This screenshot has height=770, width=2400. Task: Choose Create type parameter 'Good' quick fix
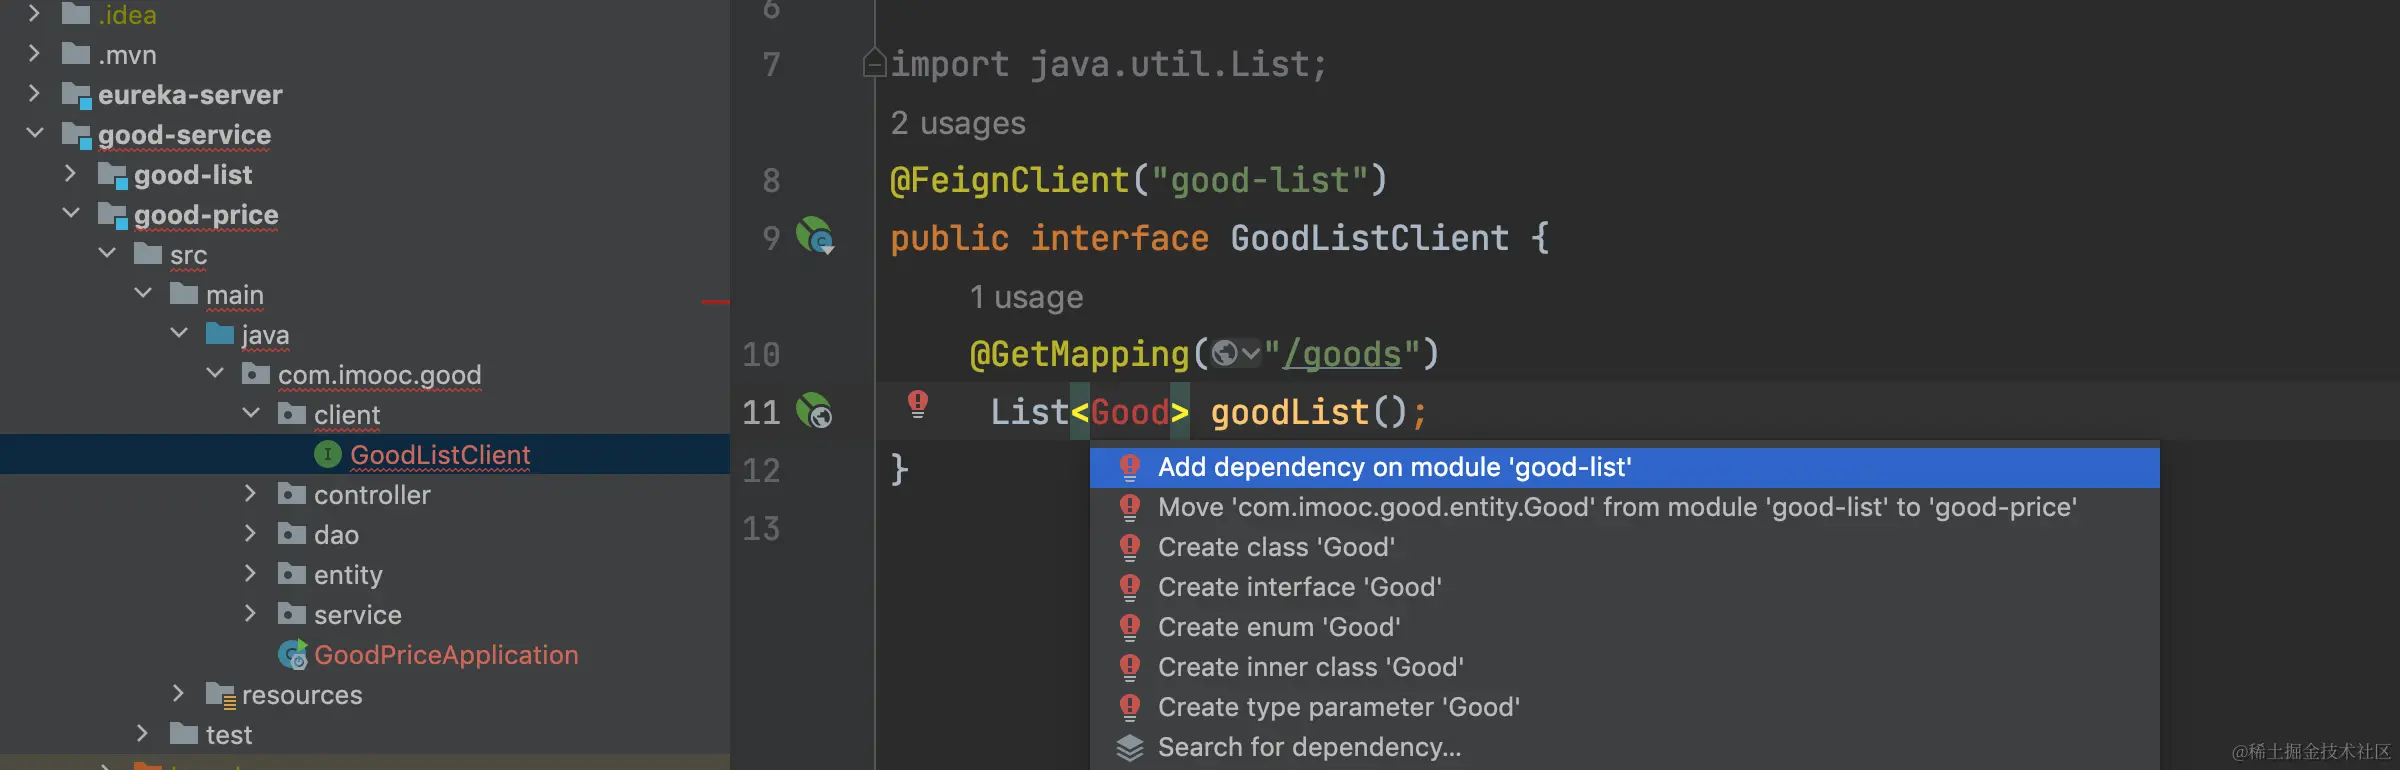coord(1624,707)
